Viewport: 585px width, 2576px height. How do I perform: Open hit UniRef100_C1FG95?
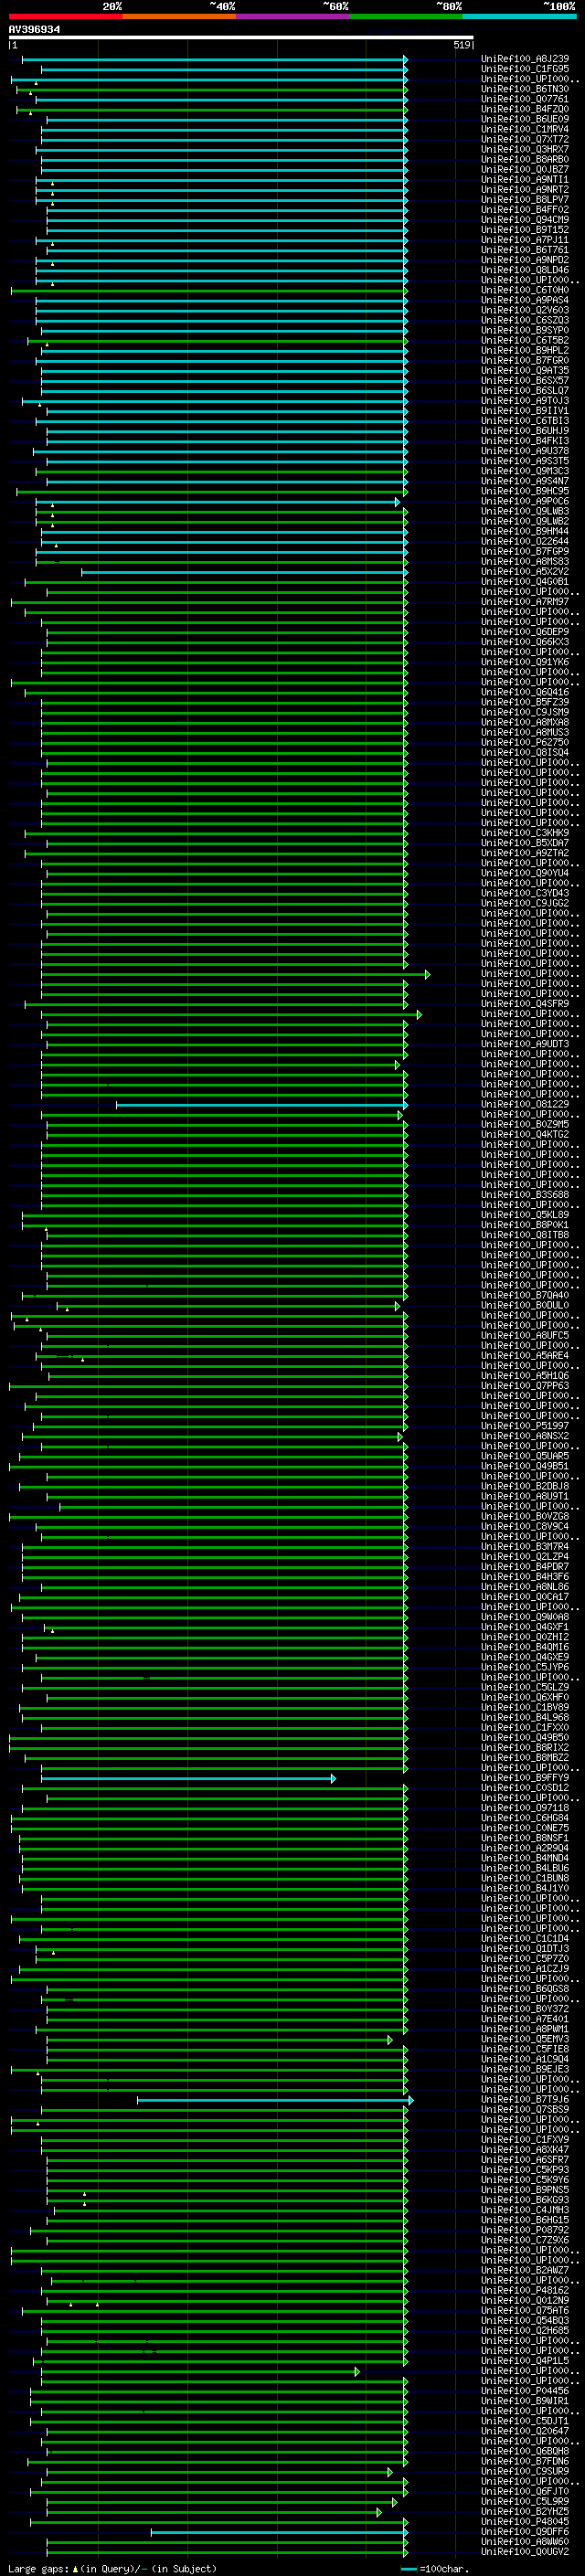525,69
